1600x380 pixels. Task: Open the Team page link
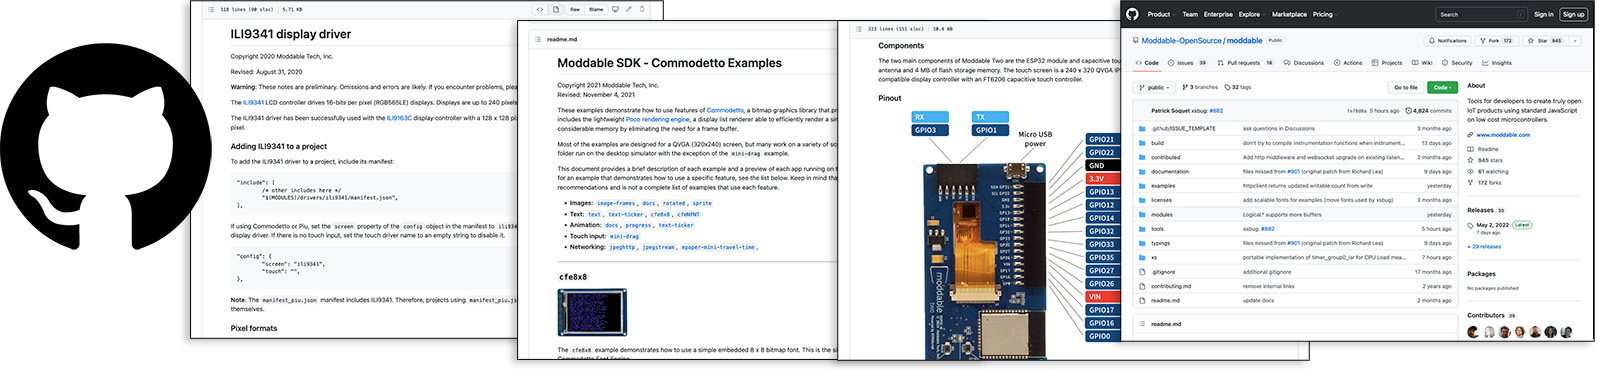click(1190, 14)
